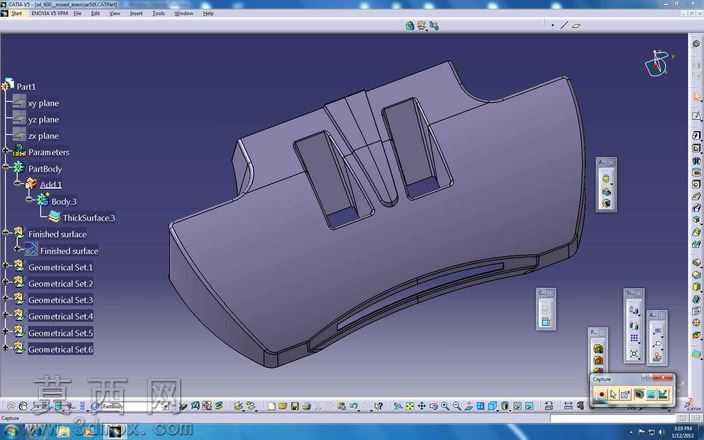Select the yz plane tree item
This screenshot has height=440, width=704.
coord(43,119)
